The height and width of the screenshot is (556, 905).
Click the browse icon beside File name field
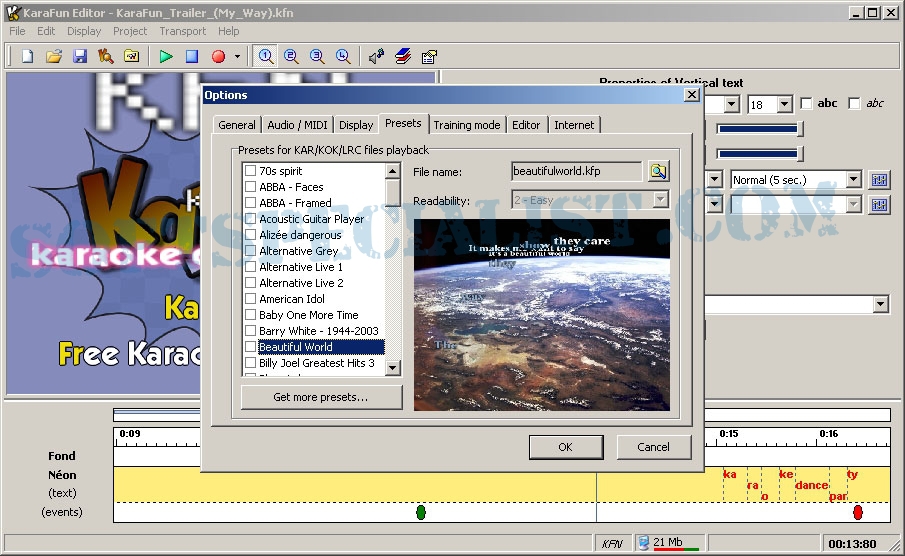657,171
